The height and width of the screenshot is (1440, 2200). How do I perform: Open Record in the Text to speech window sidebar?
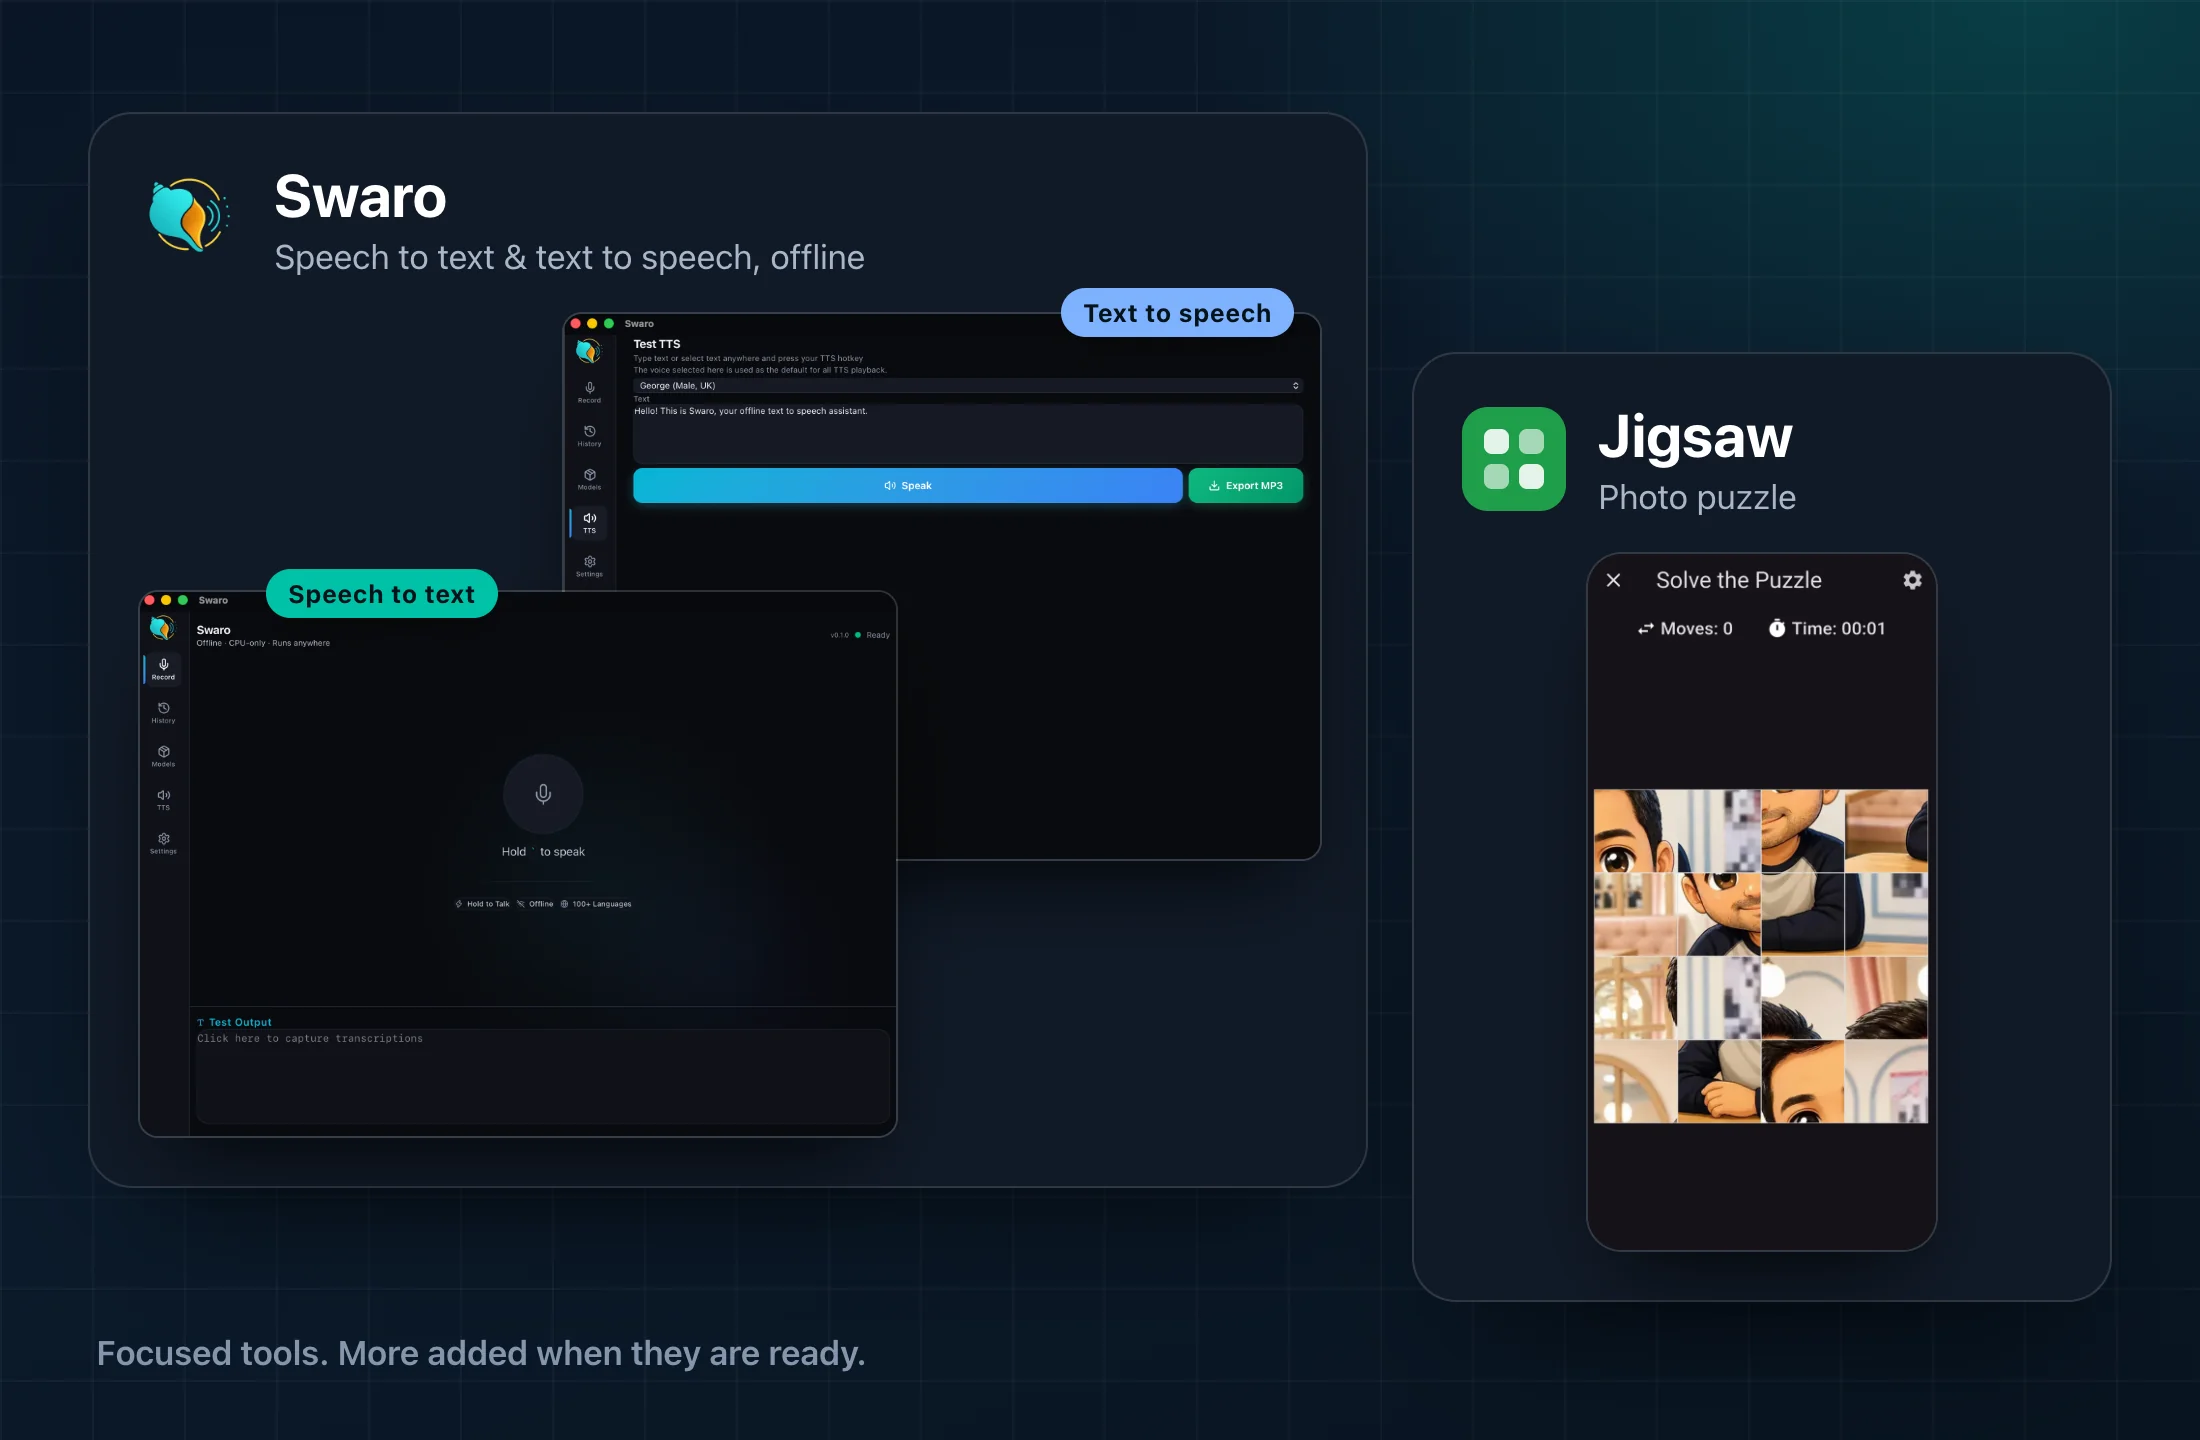[589, 392]
